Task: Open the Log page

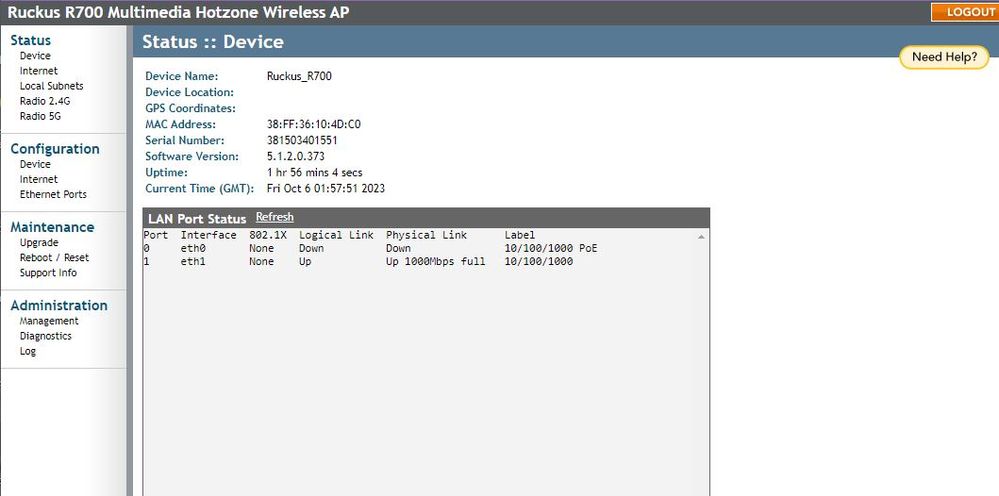Action: [28, 351]
